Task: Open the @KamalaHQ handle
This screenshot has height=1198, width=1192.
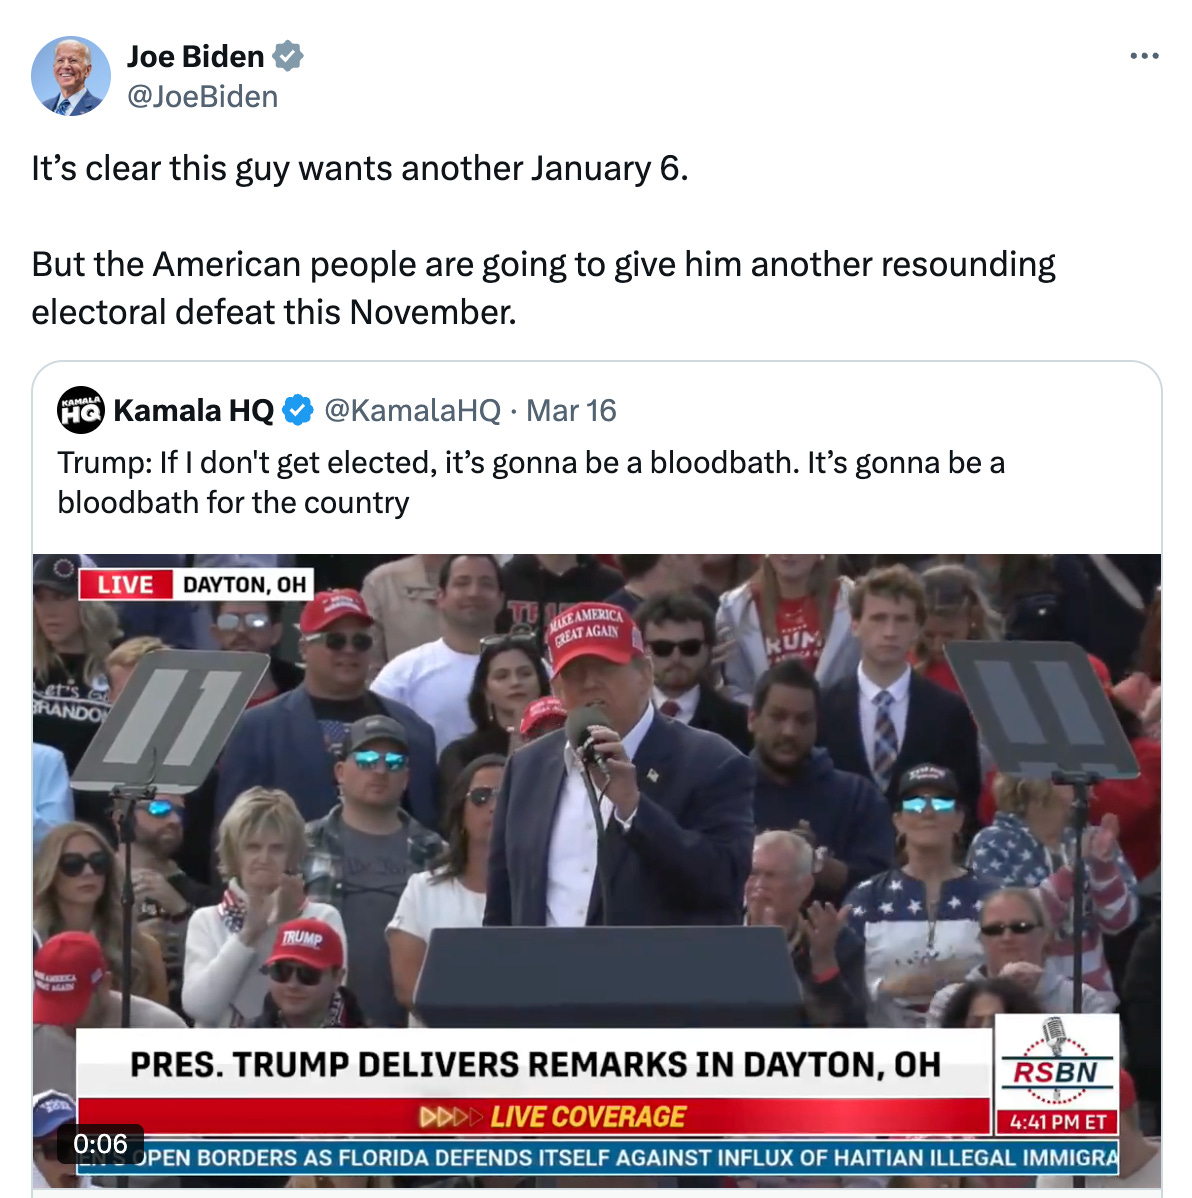Action: [x=413, y=410]
